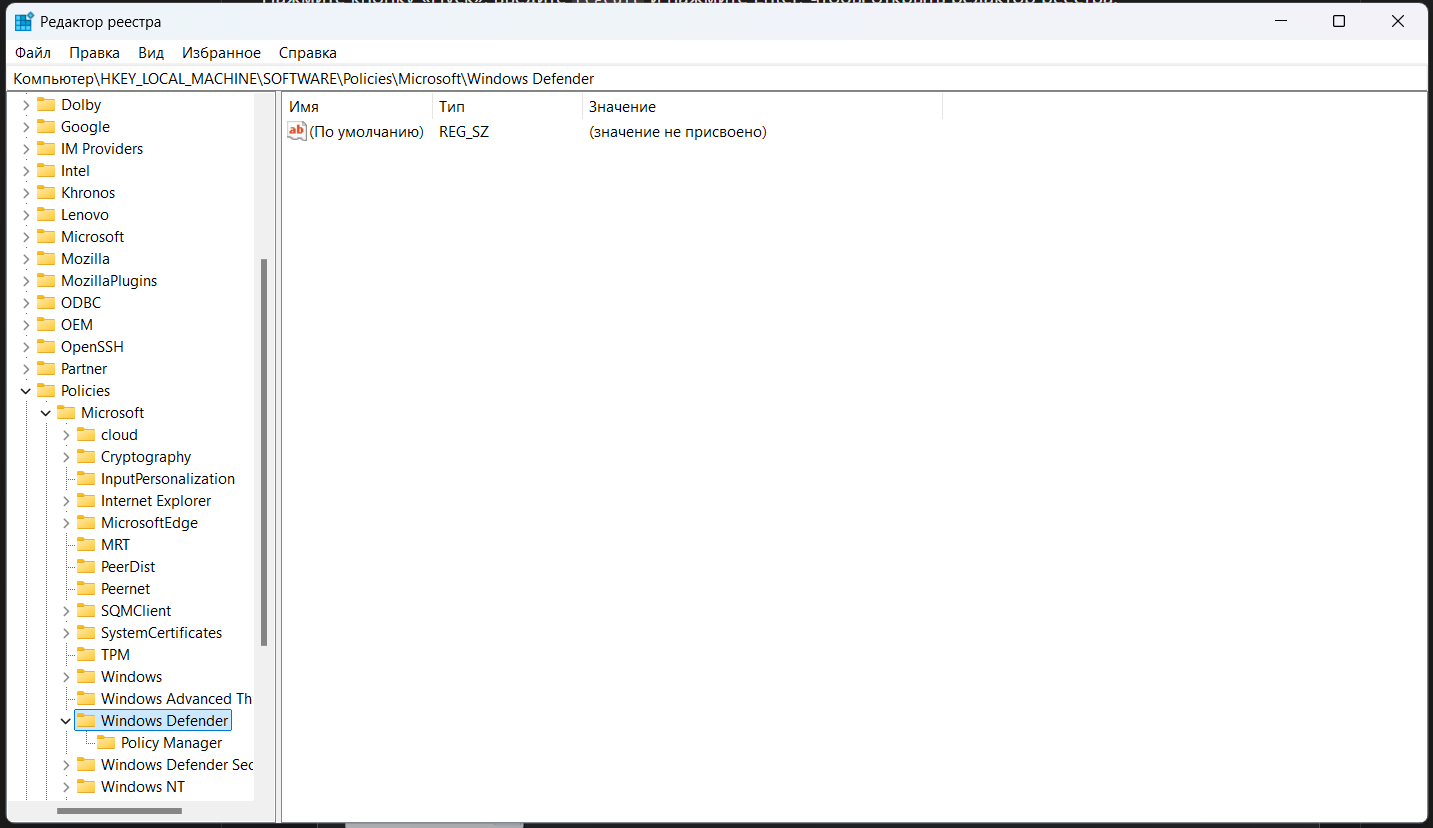Click the Policy Manager folder icon
The height and width of the screenshot is (828, 1433).
[x=106, y=743]
